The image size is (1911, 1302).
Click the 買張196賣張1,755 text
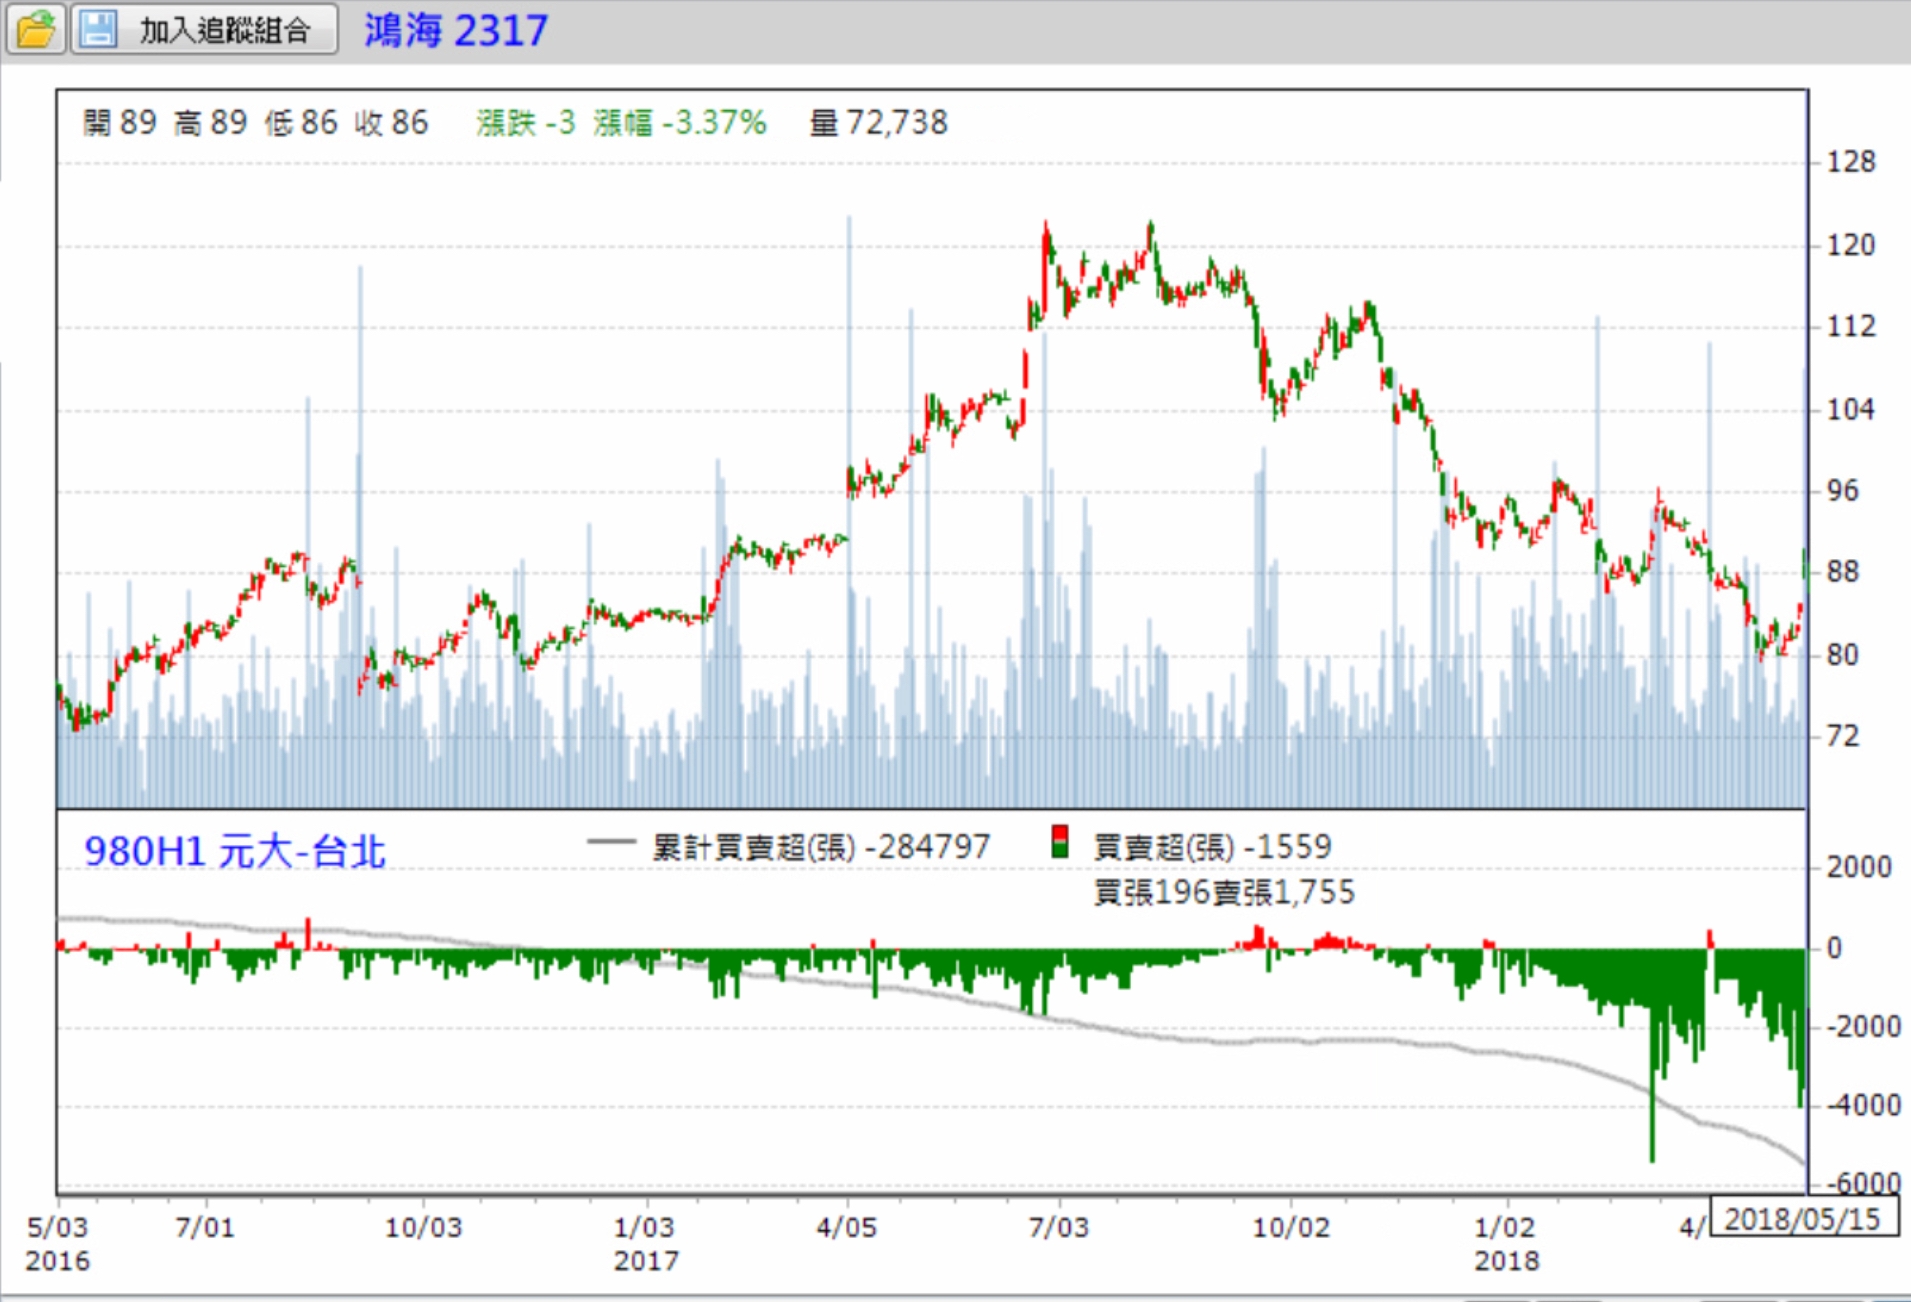[x=1224, y=891]
